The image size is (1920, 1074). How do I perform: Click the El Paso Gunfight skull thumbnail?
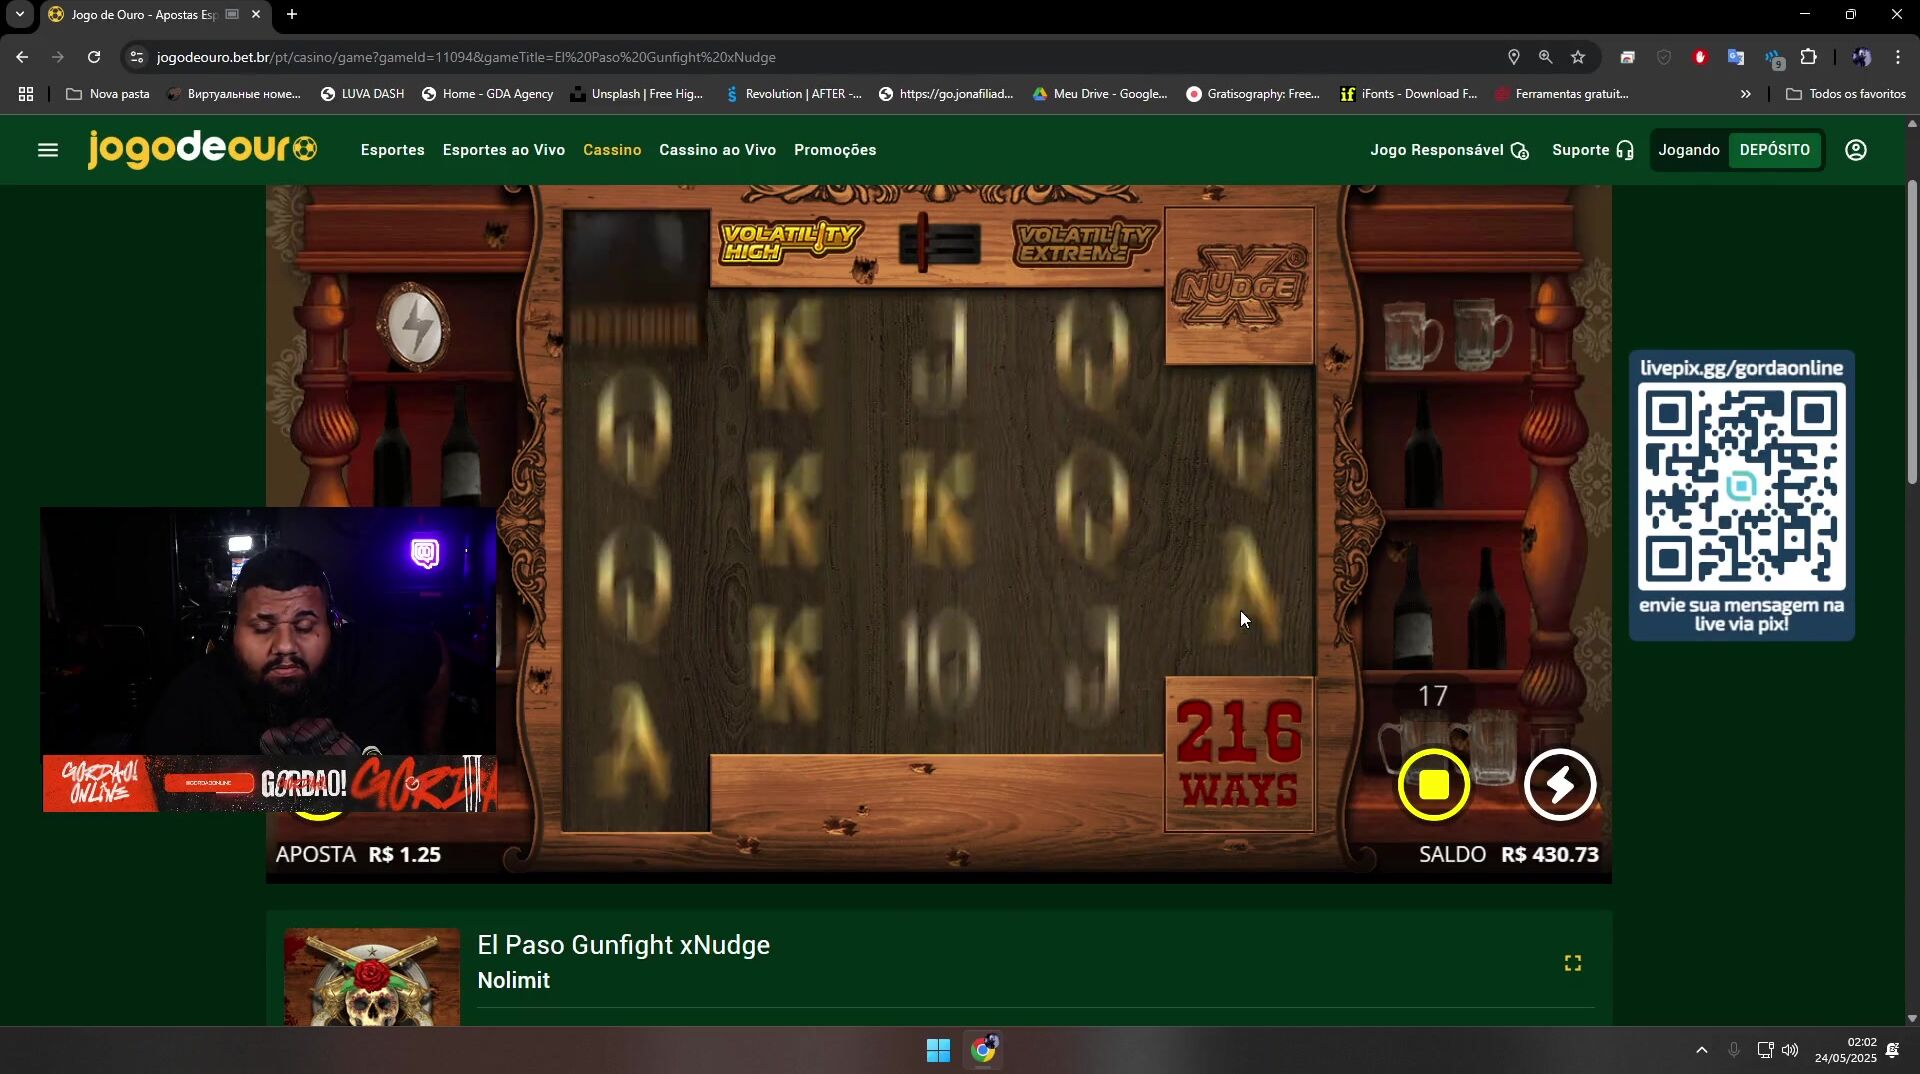(x=372, y=977)
